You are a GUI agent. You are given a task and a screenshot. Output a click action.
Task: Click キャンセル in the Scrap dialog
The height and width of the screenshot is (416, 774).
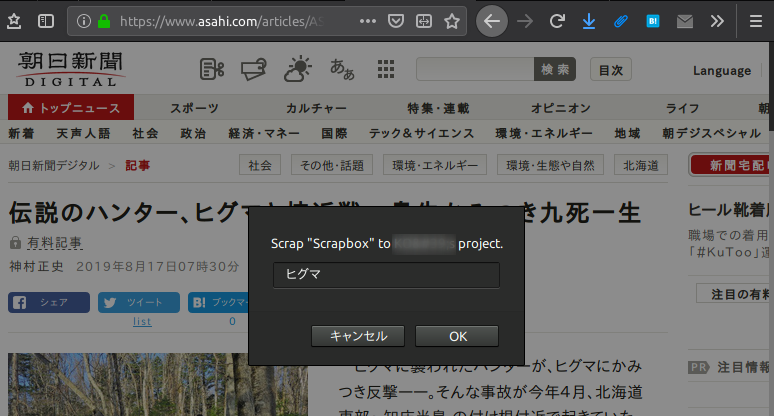358,336
